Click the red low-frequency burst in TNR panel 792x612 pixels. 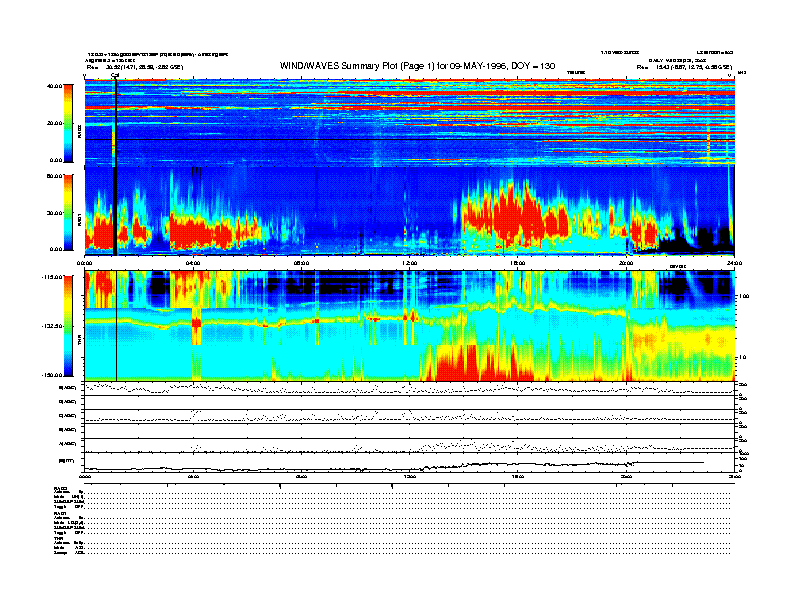[x=457, y=363]
